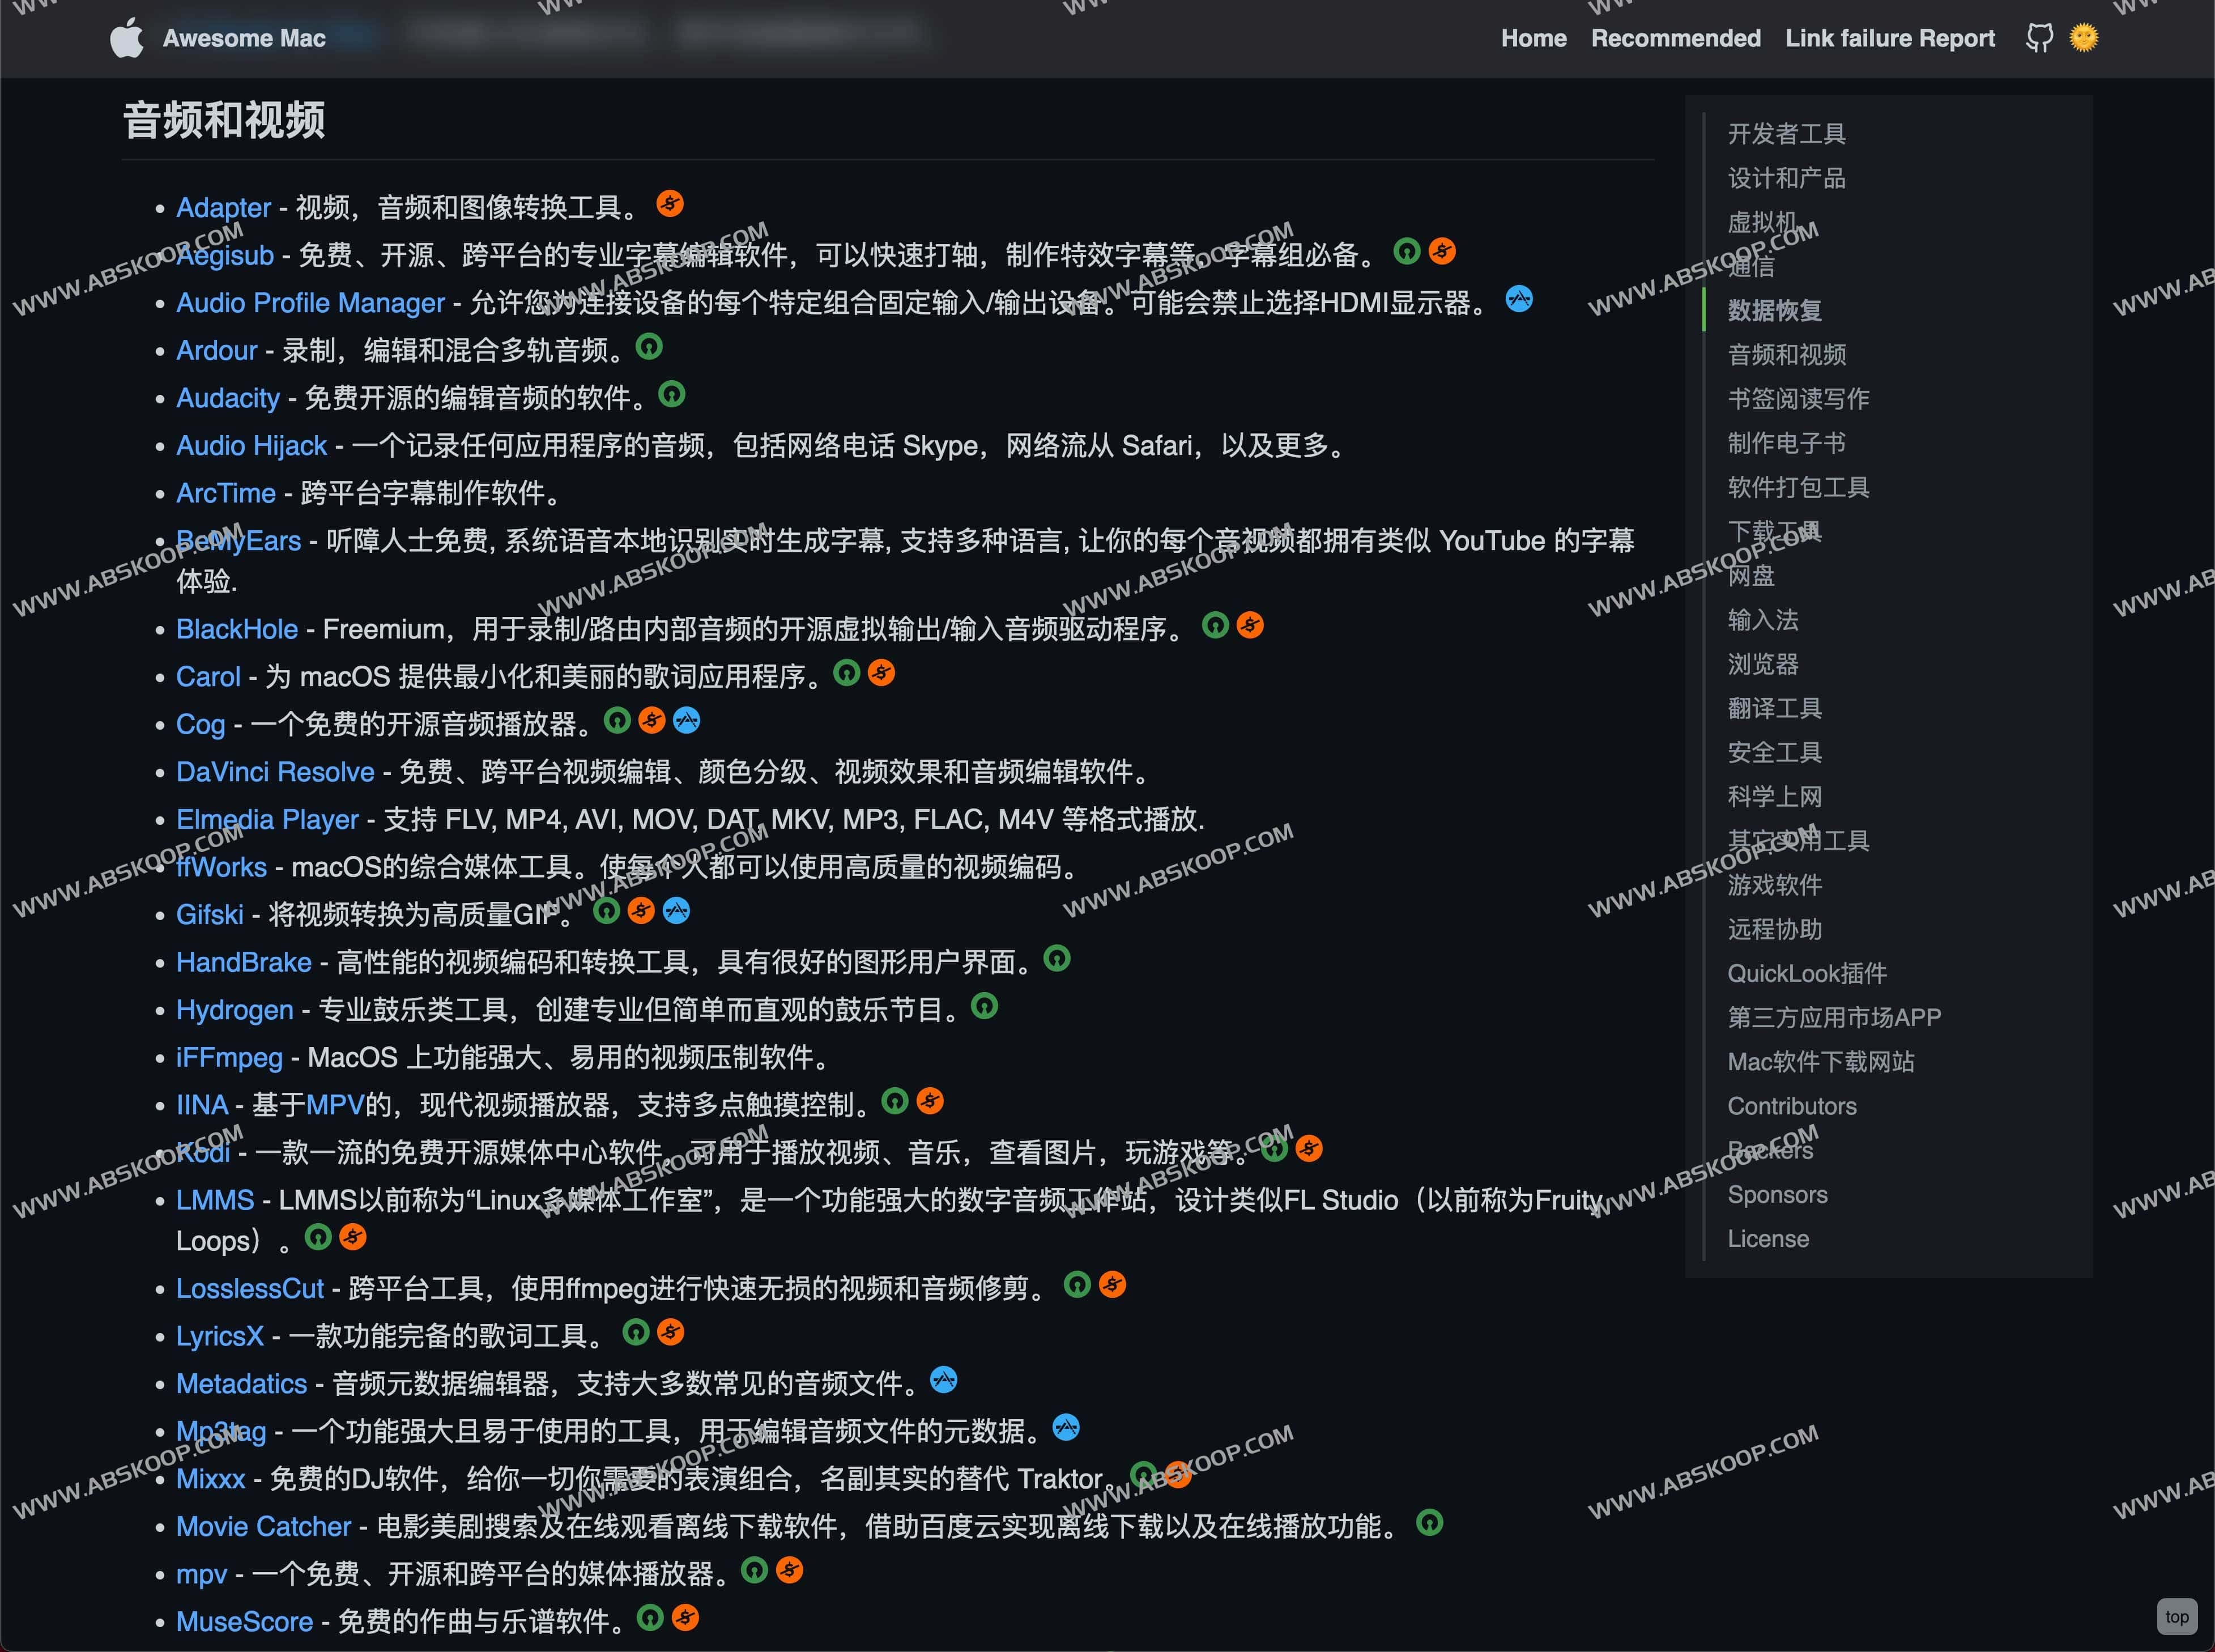Viewport: 2215px width, 1652px height.
Task: Click the Apple logo beside Awesome Mac
Action: (127, 37)
